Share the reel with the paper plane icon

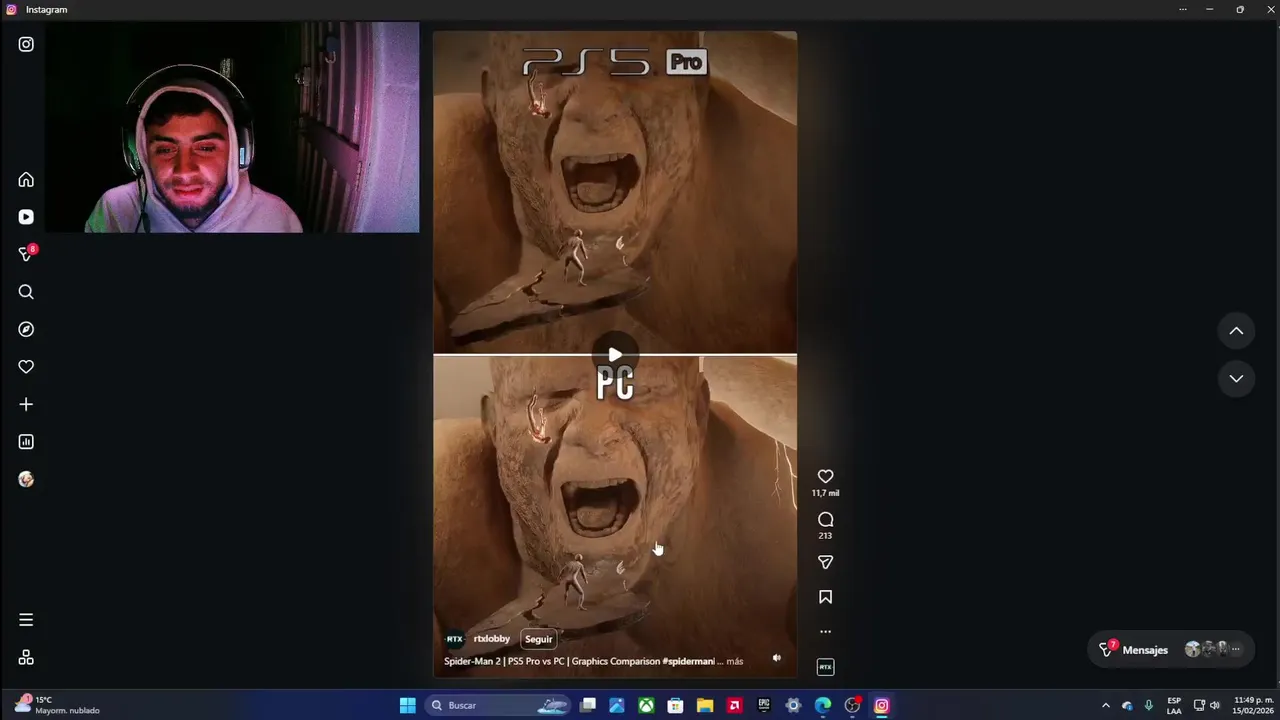point(825,562)
